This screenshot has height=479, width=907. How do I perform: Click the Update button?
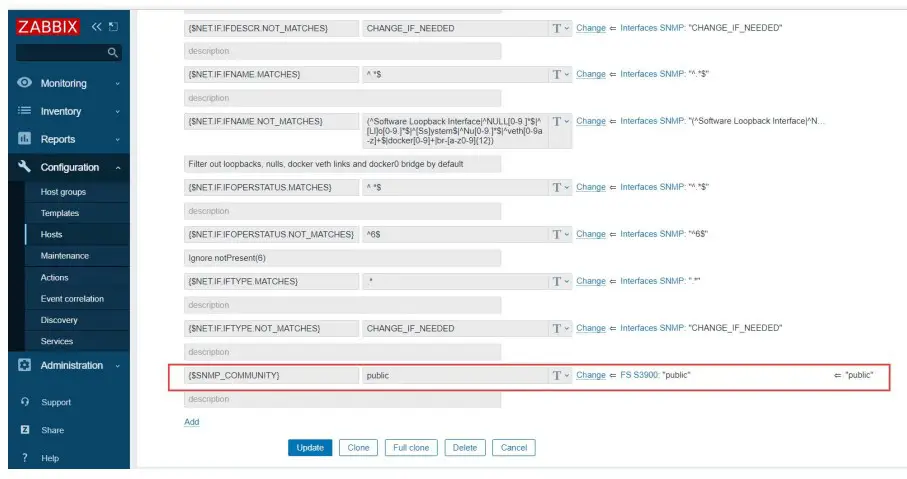click(310, 448)
